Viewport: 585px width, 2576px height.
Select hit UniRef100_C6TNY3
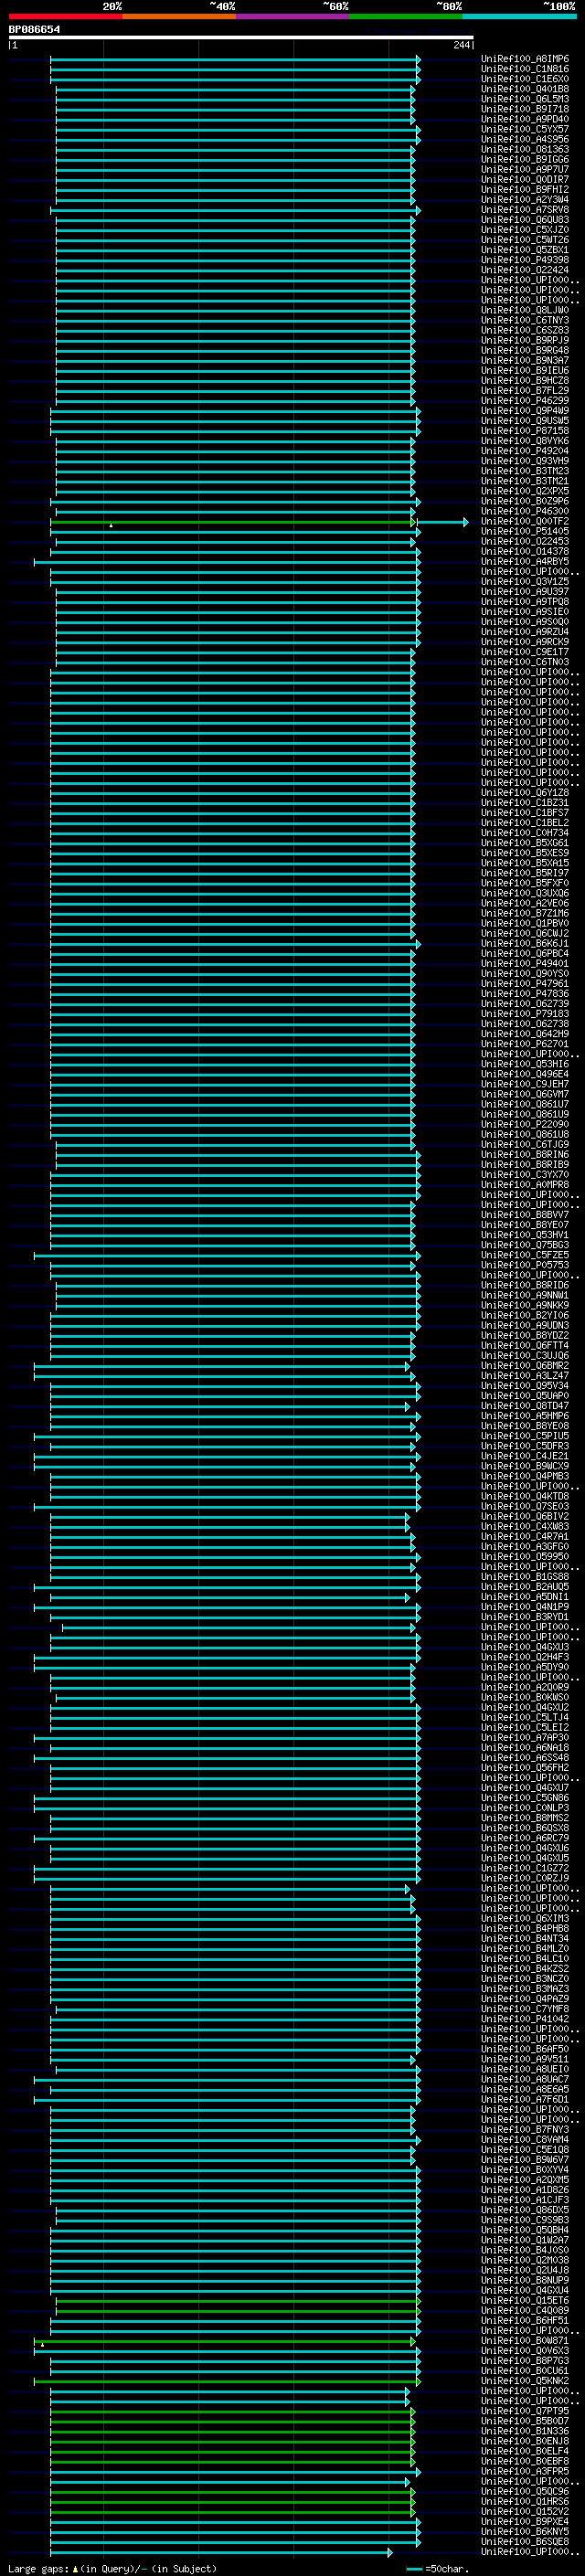click(525, 320)
